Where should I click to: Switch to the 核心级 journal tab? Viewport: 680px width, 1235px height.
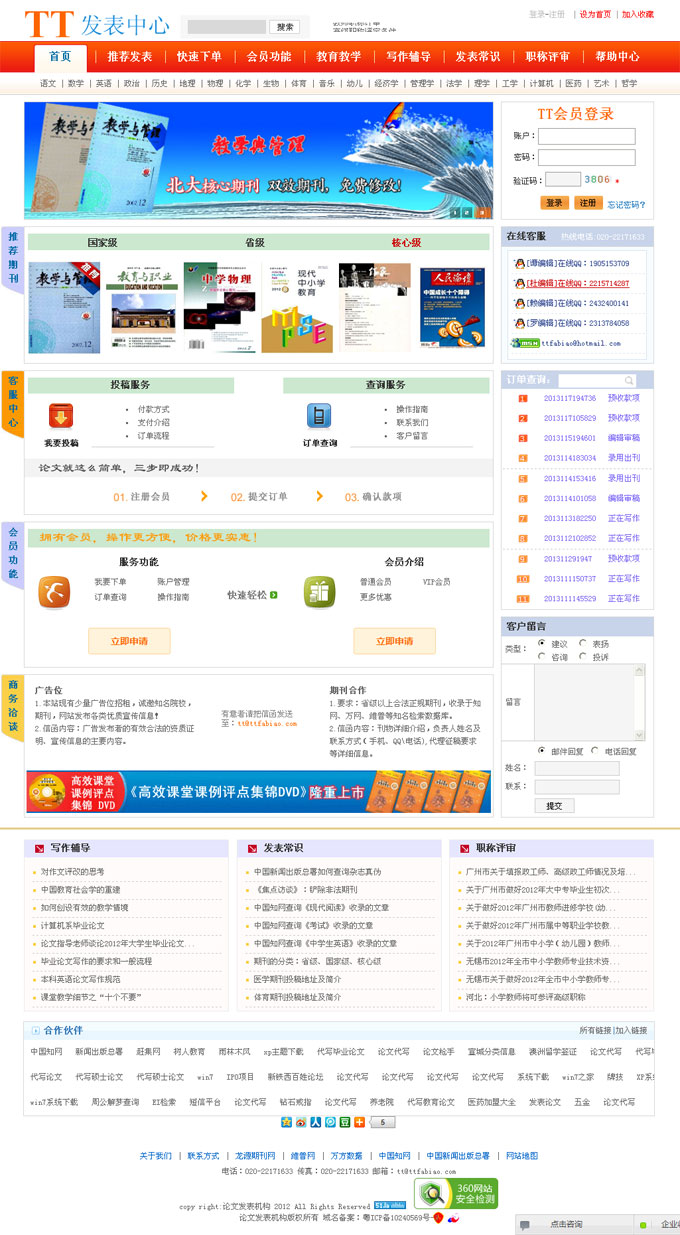coord(406,243)
